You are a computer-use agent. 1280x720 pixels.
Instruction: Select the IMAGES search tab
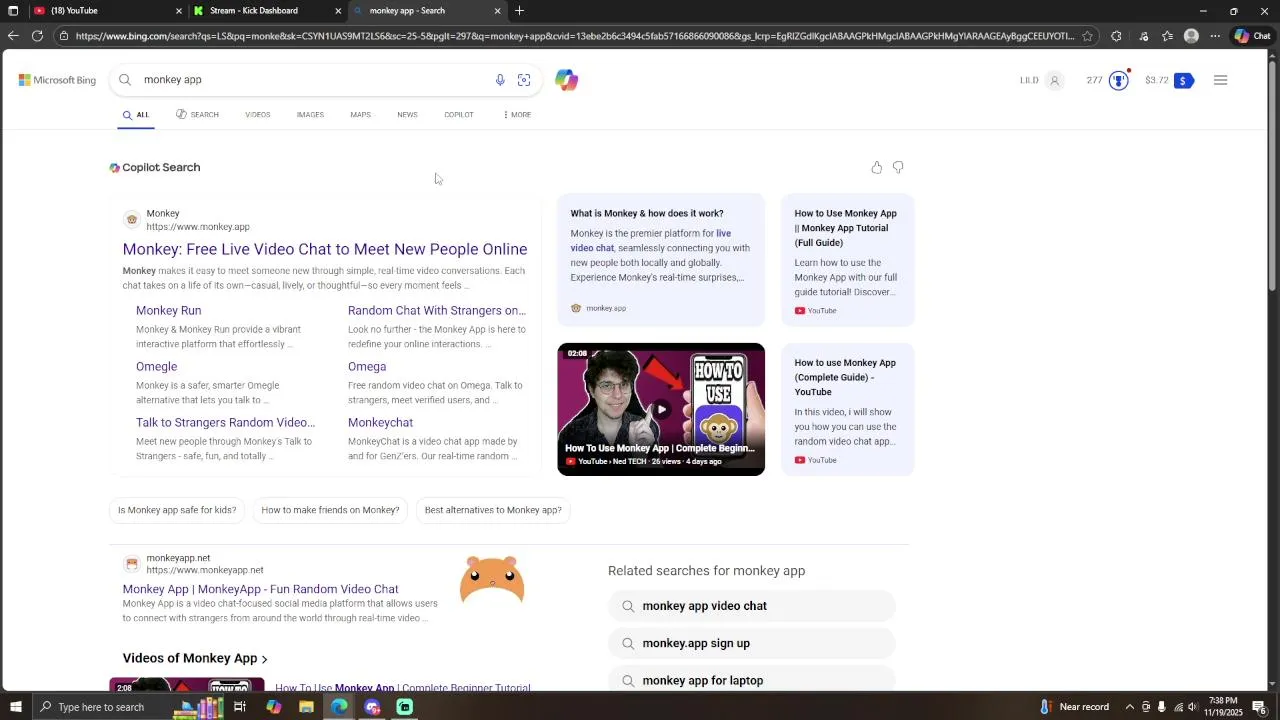pyautogui.click(x=310, y=115)
